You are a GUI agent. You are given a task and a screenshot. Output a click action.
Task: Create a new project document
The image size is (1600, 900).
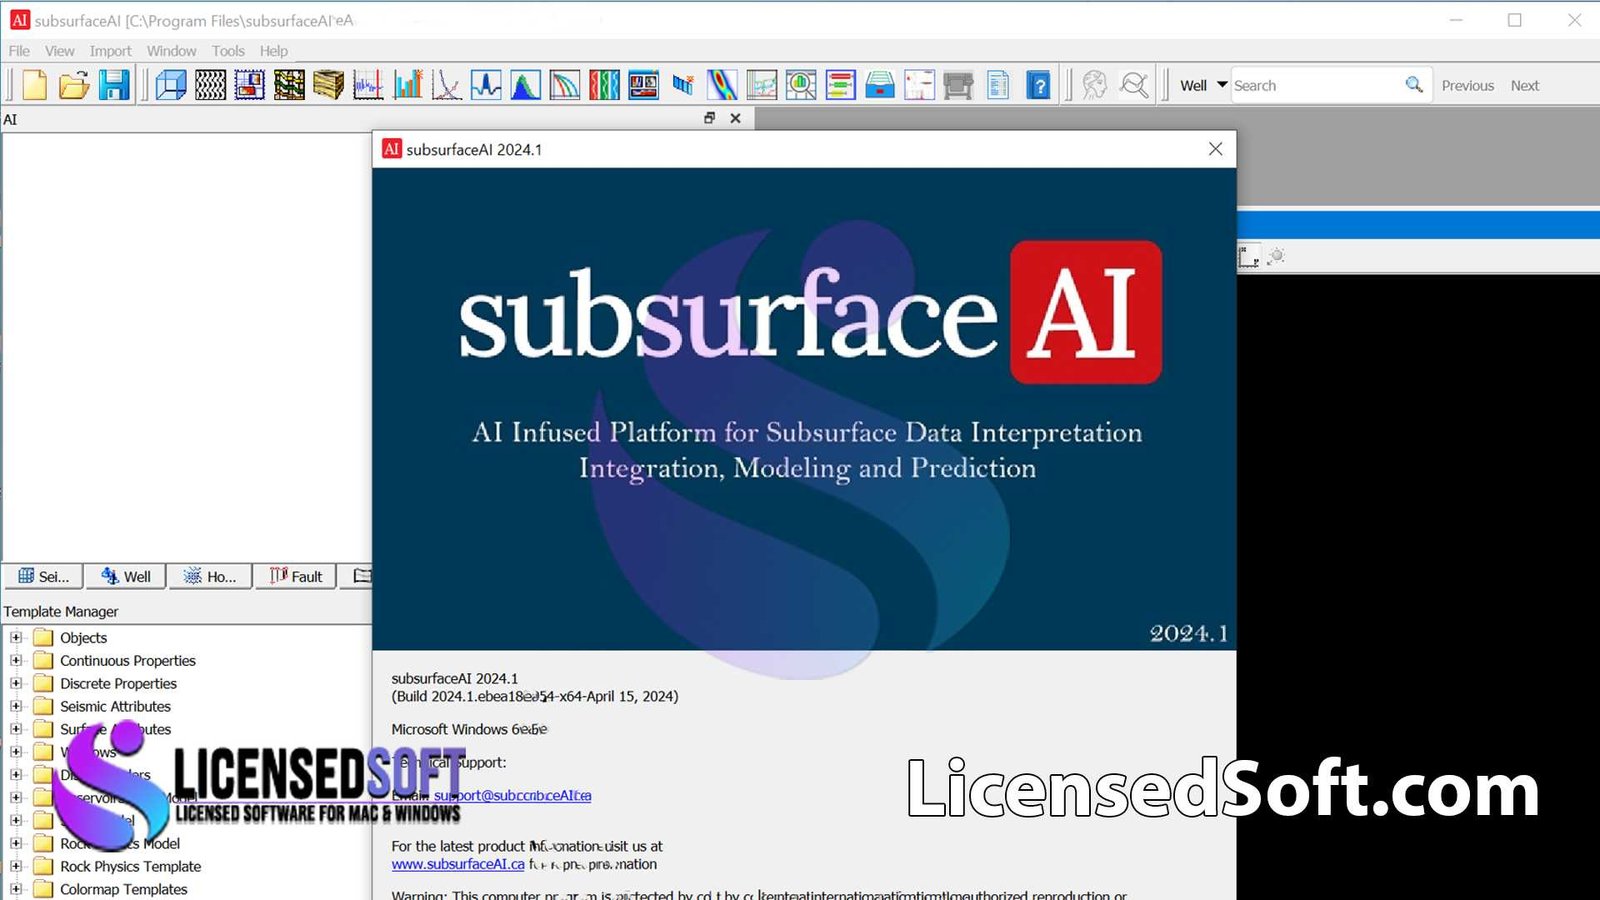[x=33, y=84]
